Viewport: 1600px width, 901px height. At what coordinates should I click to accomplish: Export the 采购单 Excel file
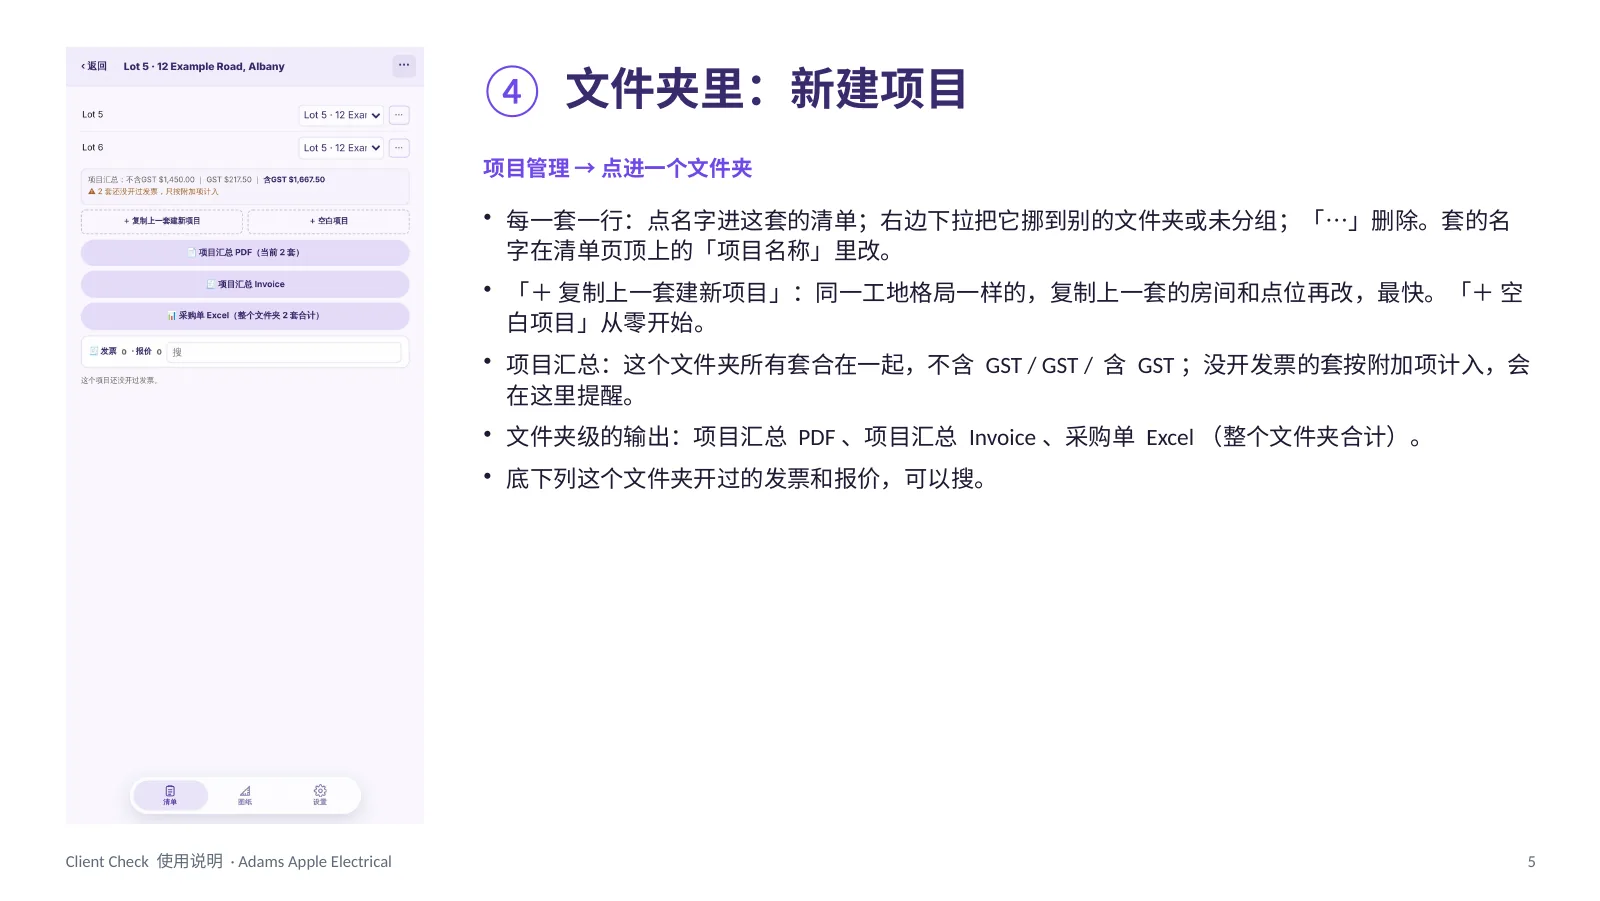point(245,316)
